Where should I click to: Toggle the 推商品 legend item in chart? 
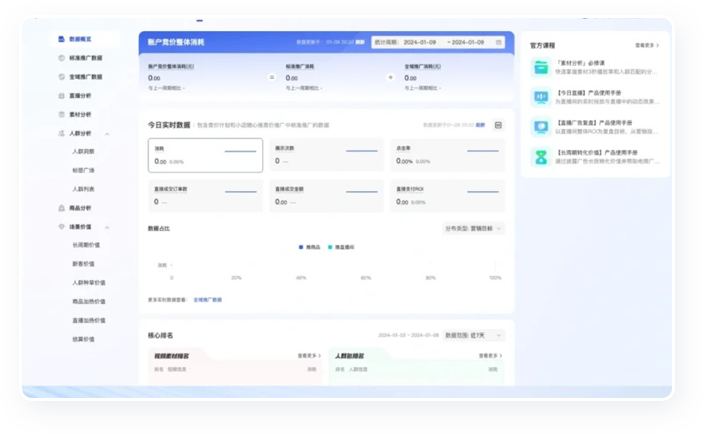coord(306,247)
